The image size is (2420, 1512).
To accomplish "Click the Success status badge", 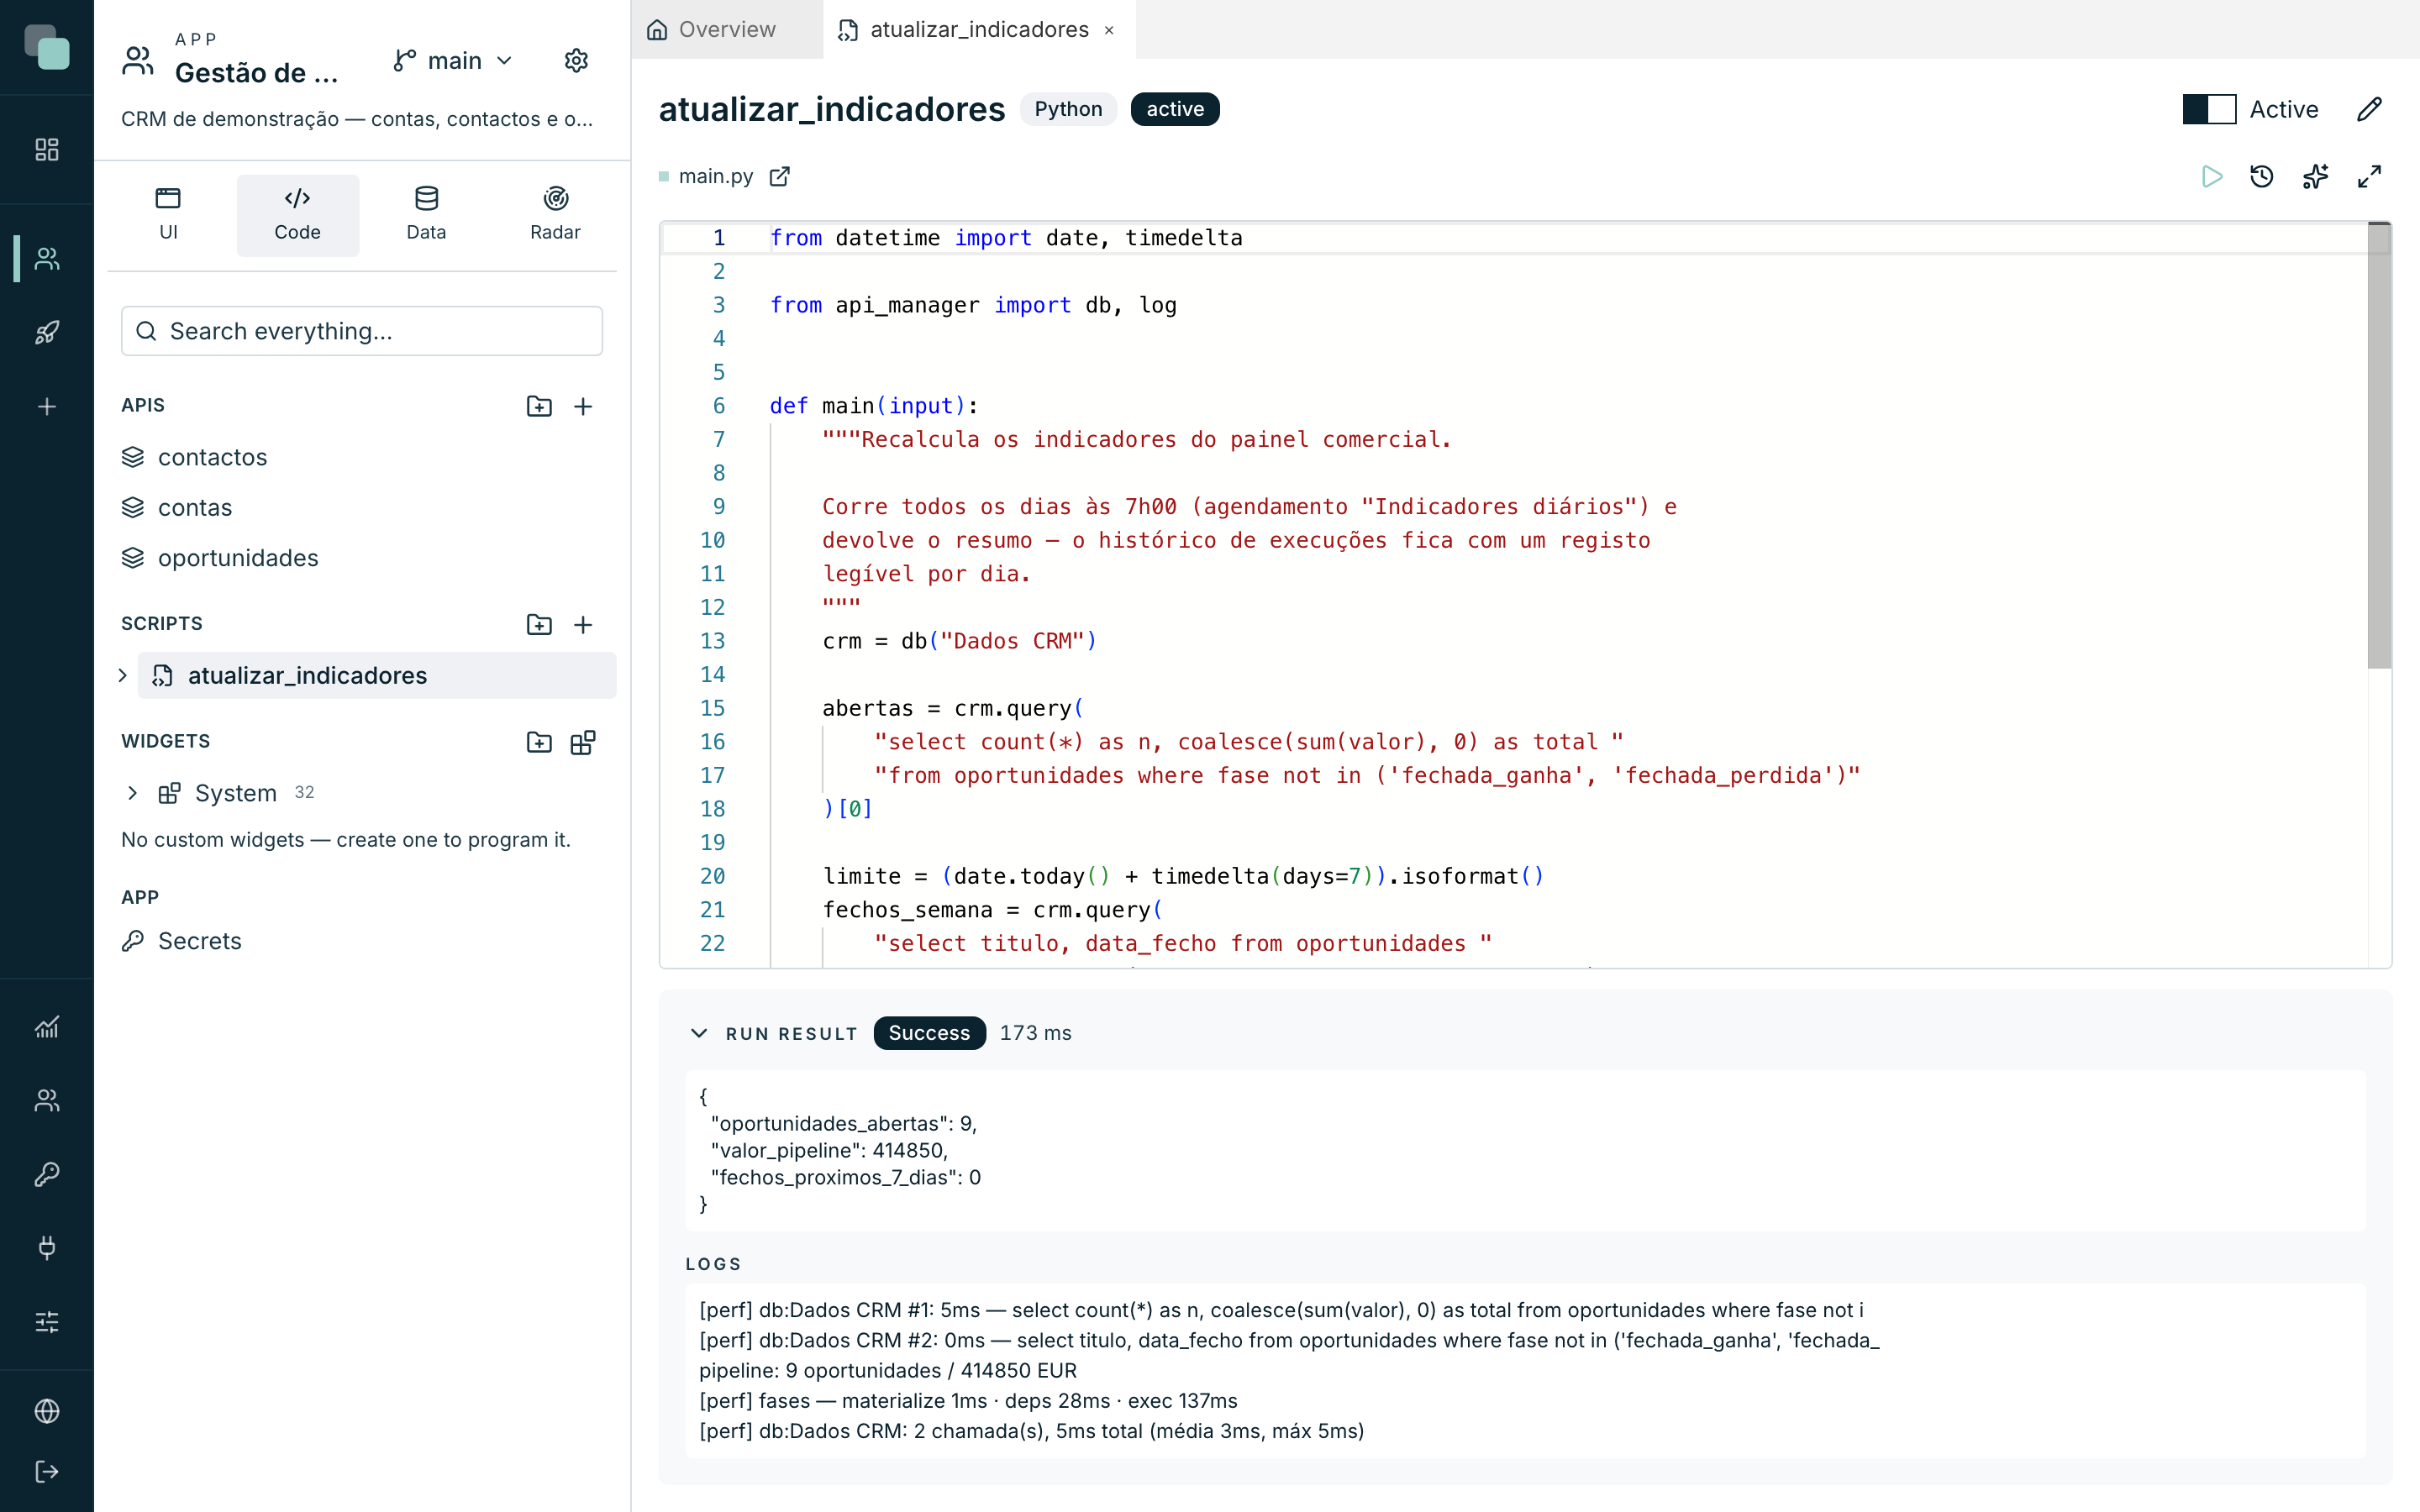I will click(929, 1033).
